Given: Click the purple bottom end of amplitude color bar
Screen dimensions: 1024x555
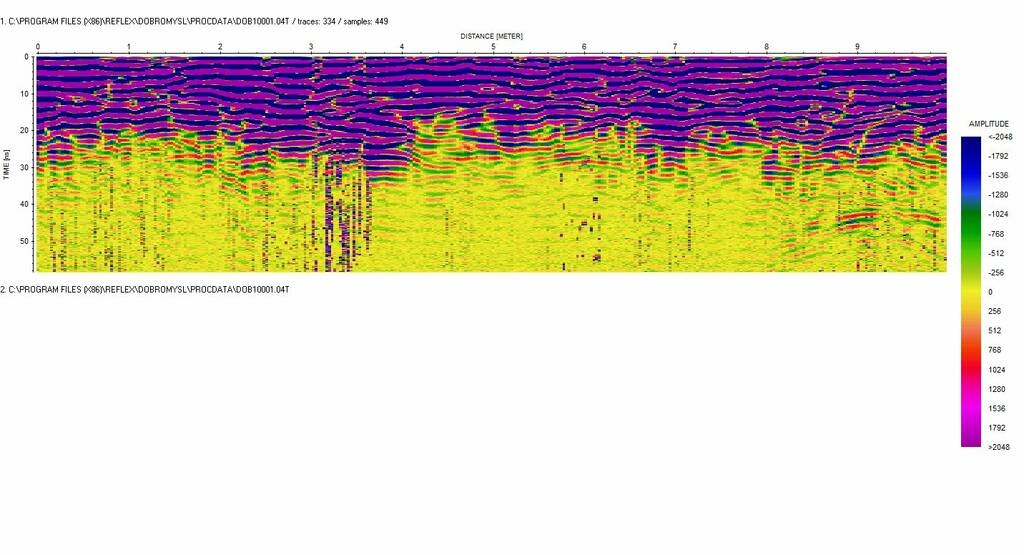Looking at the screenshot, I should [x=971, y=438].
